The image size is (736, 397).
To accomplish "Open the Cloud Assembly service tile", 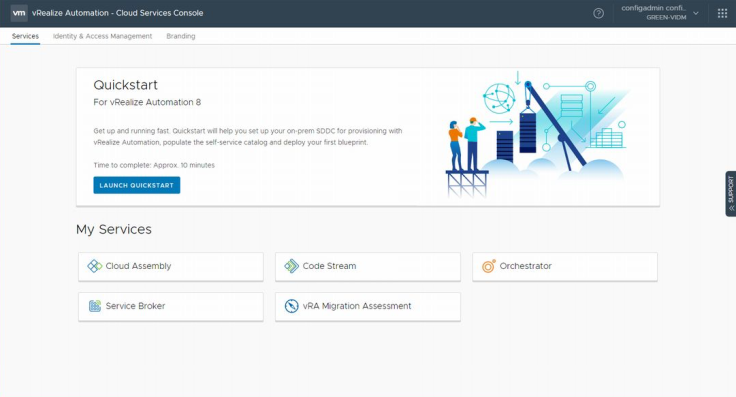I will click(x=171, y=267).
